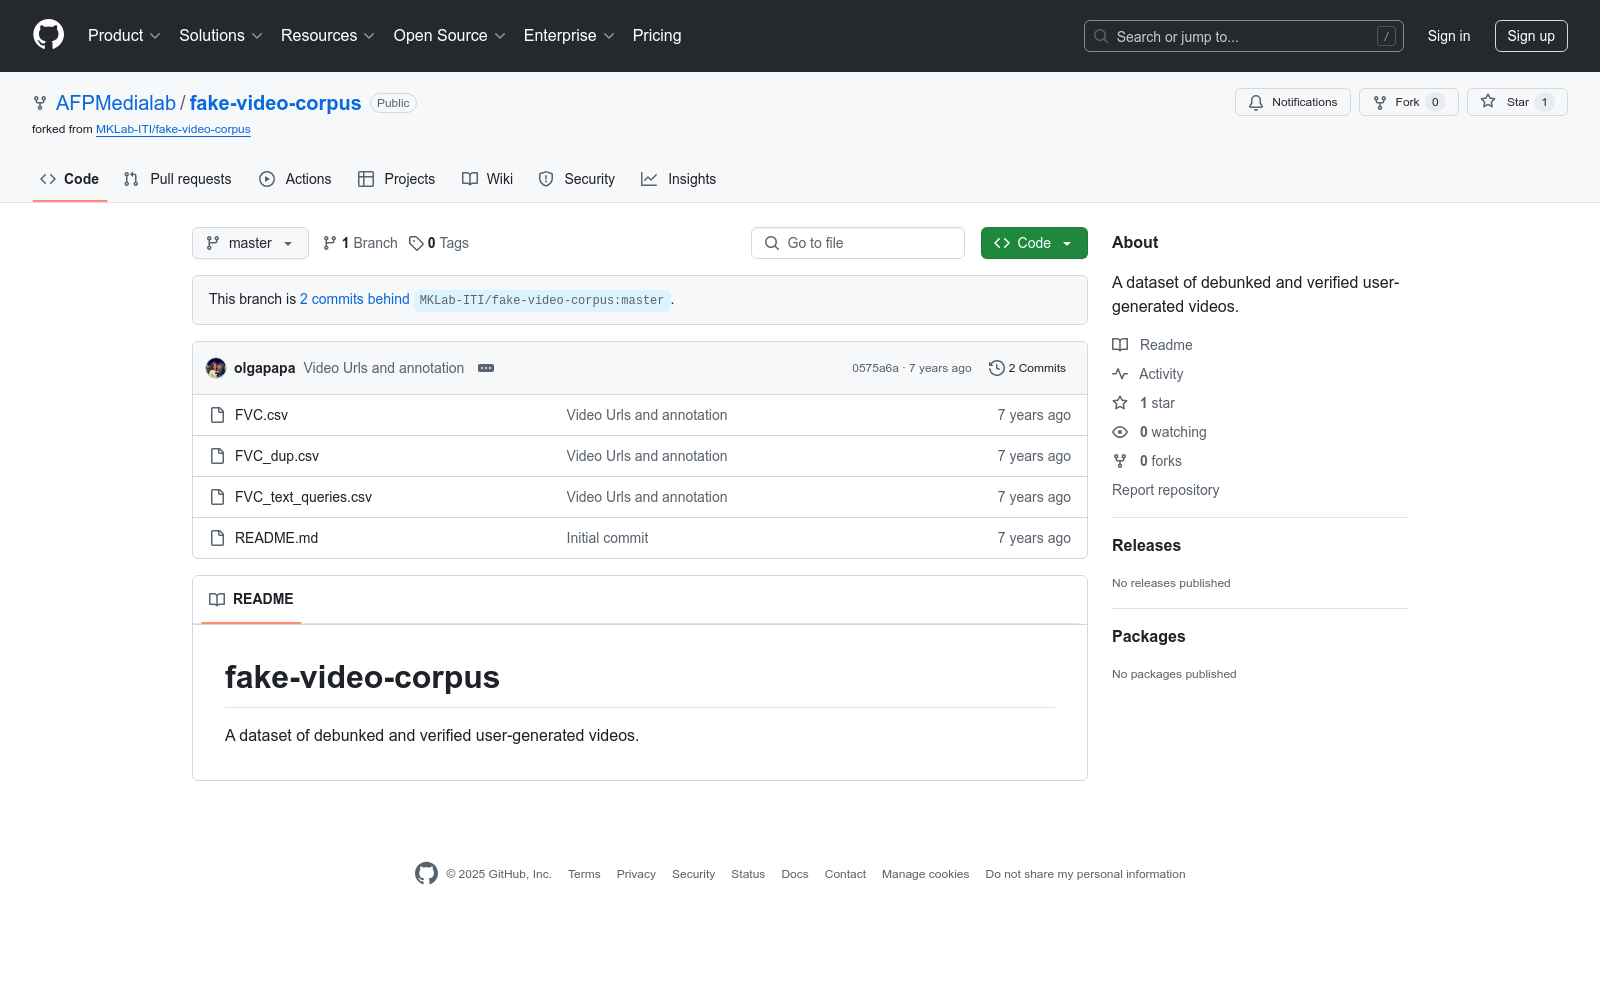Click Report repository link

click(x=1165, y=490)
